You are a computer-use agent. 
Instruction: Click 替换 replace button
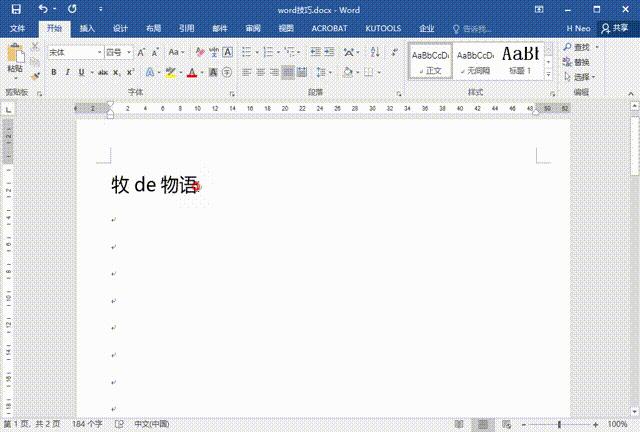(576, 62)
